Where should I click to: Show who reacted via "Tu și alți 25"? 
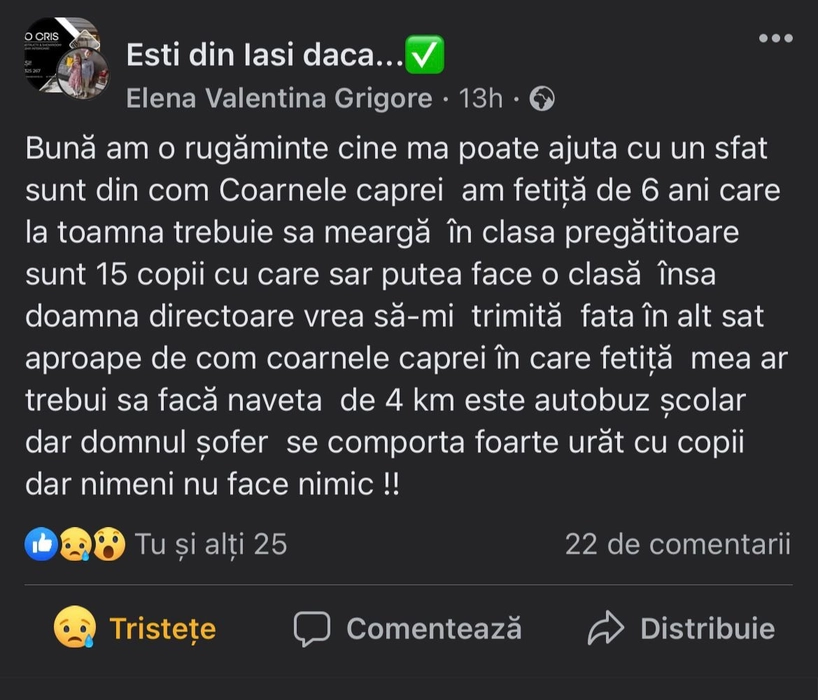(210, 544)
